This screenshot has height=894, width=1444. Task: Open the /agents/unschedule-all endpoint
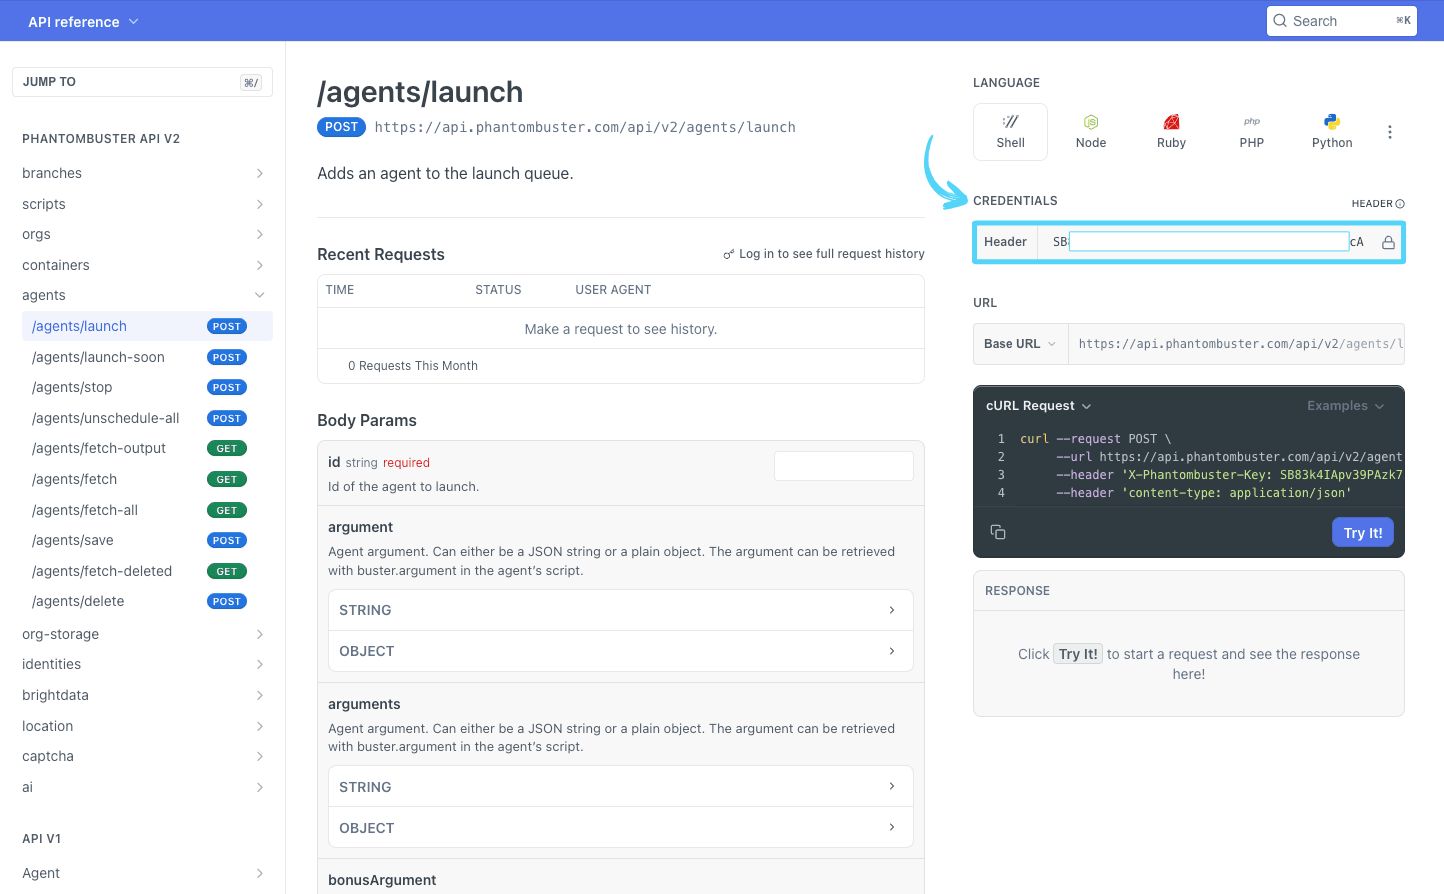147,418
